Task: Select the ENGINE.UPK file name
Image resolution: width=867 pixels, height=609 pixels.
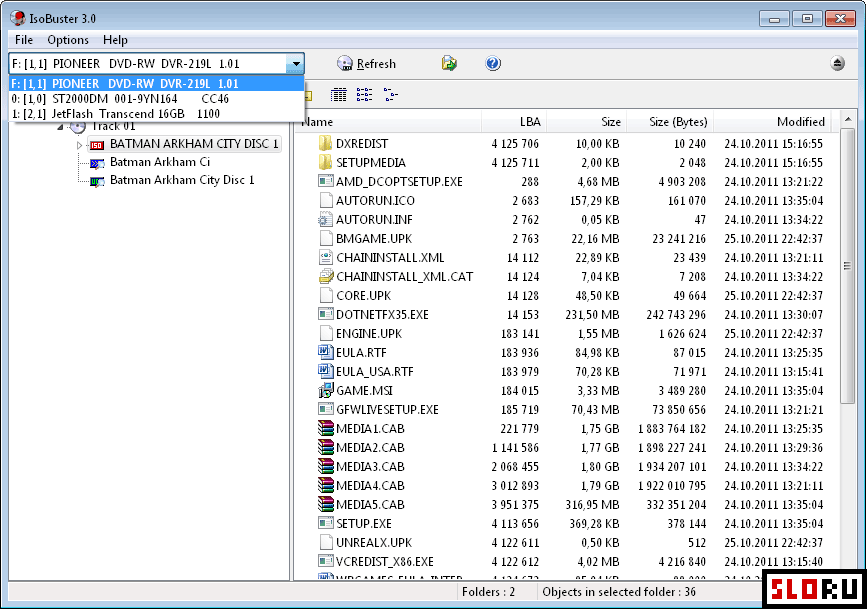Action: pos(369,334)
